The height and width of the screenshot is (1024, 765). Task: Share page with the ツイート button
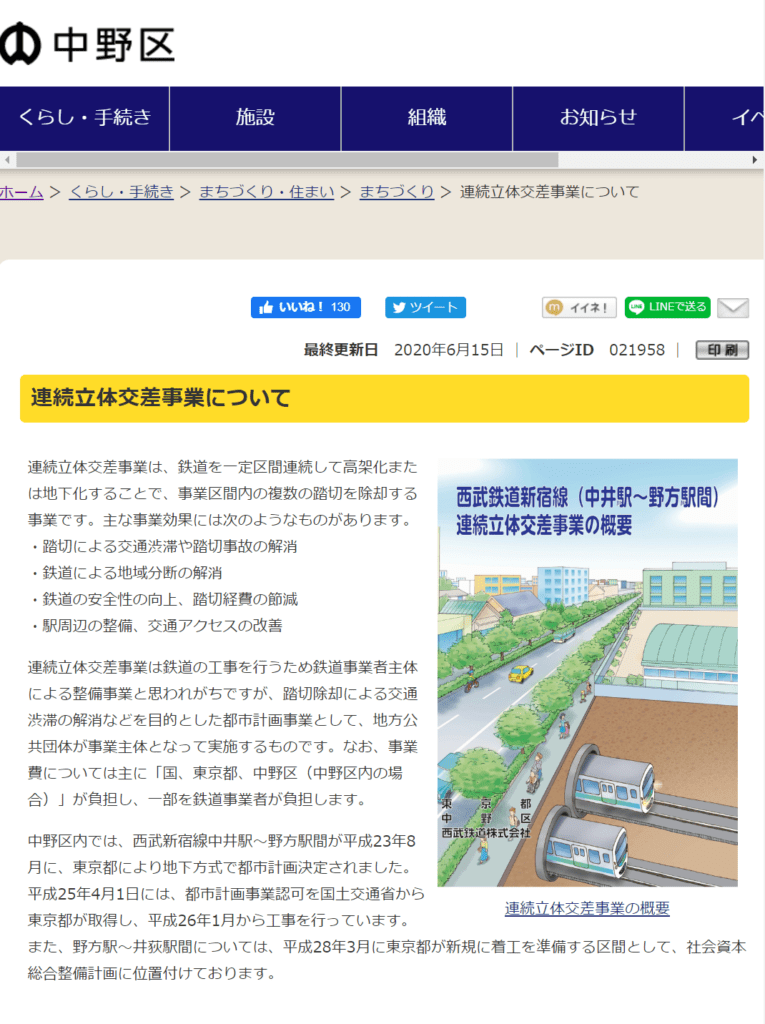tap(425, 307)
